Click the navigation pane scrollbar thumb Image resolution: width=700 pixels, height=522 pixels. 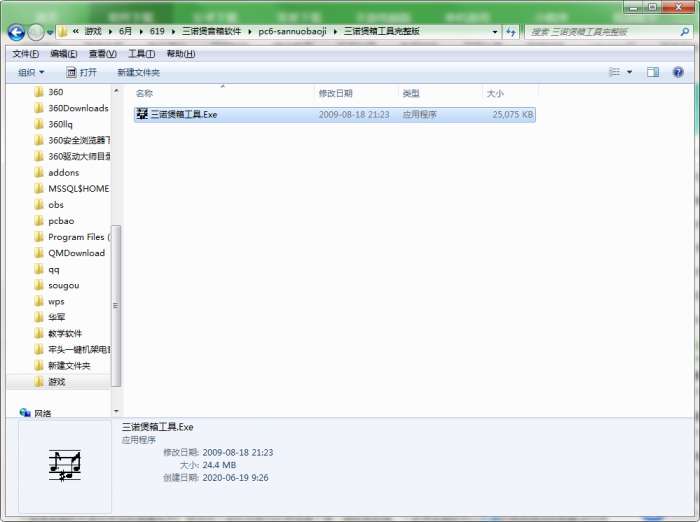point(116,306)
